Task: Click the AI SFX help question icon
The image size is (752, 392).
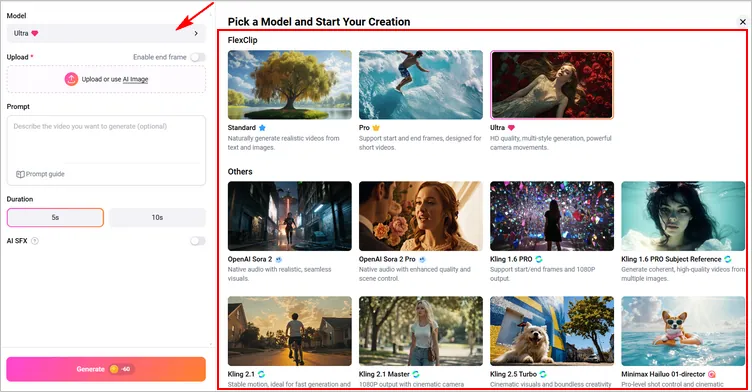Action: click(x=35, y=241)
